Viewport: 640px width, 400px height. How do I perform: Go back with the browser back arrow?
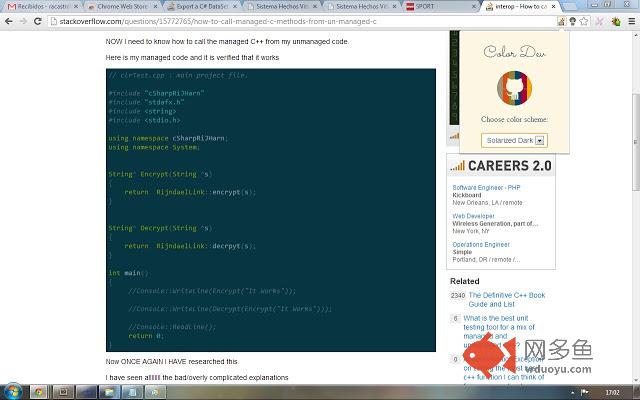(9, 21)
